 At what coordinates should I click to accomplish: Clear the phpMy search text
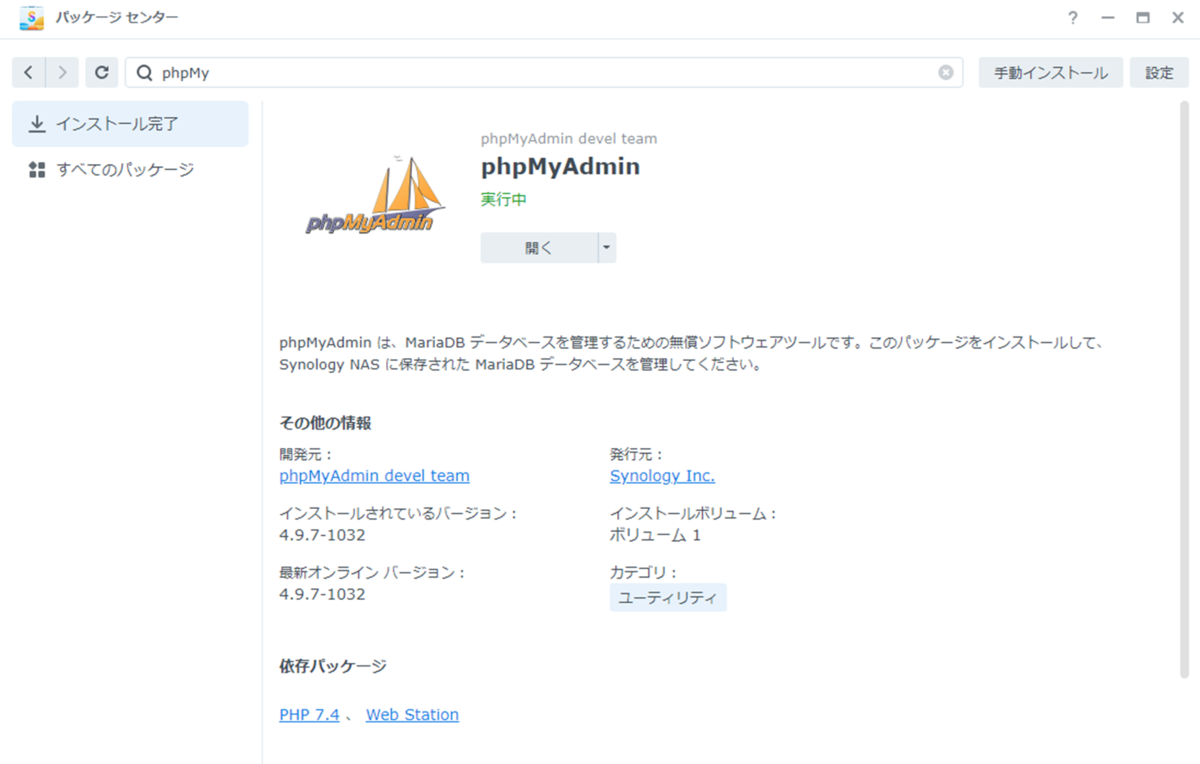945,72
